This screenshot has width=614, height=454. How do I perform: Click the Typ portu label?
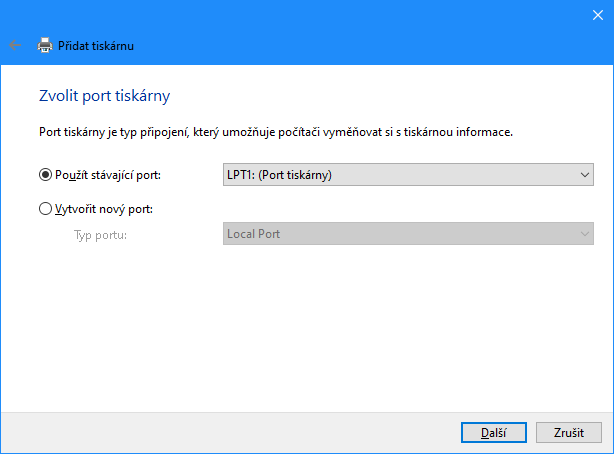tap(101, 235)
